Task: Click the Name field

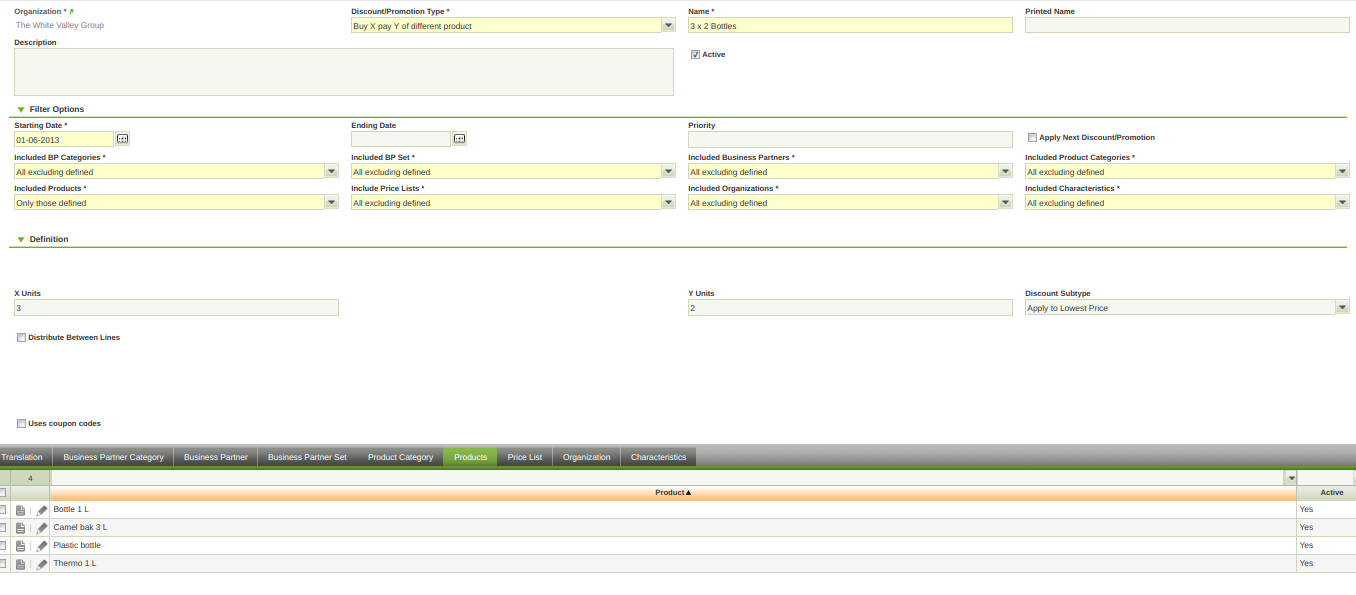Action: pos(850,25)
